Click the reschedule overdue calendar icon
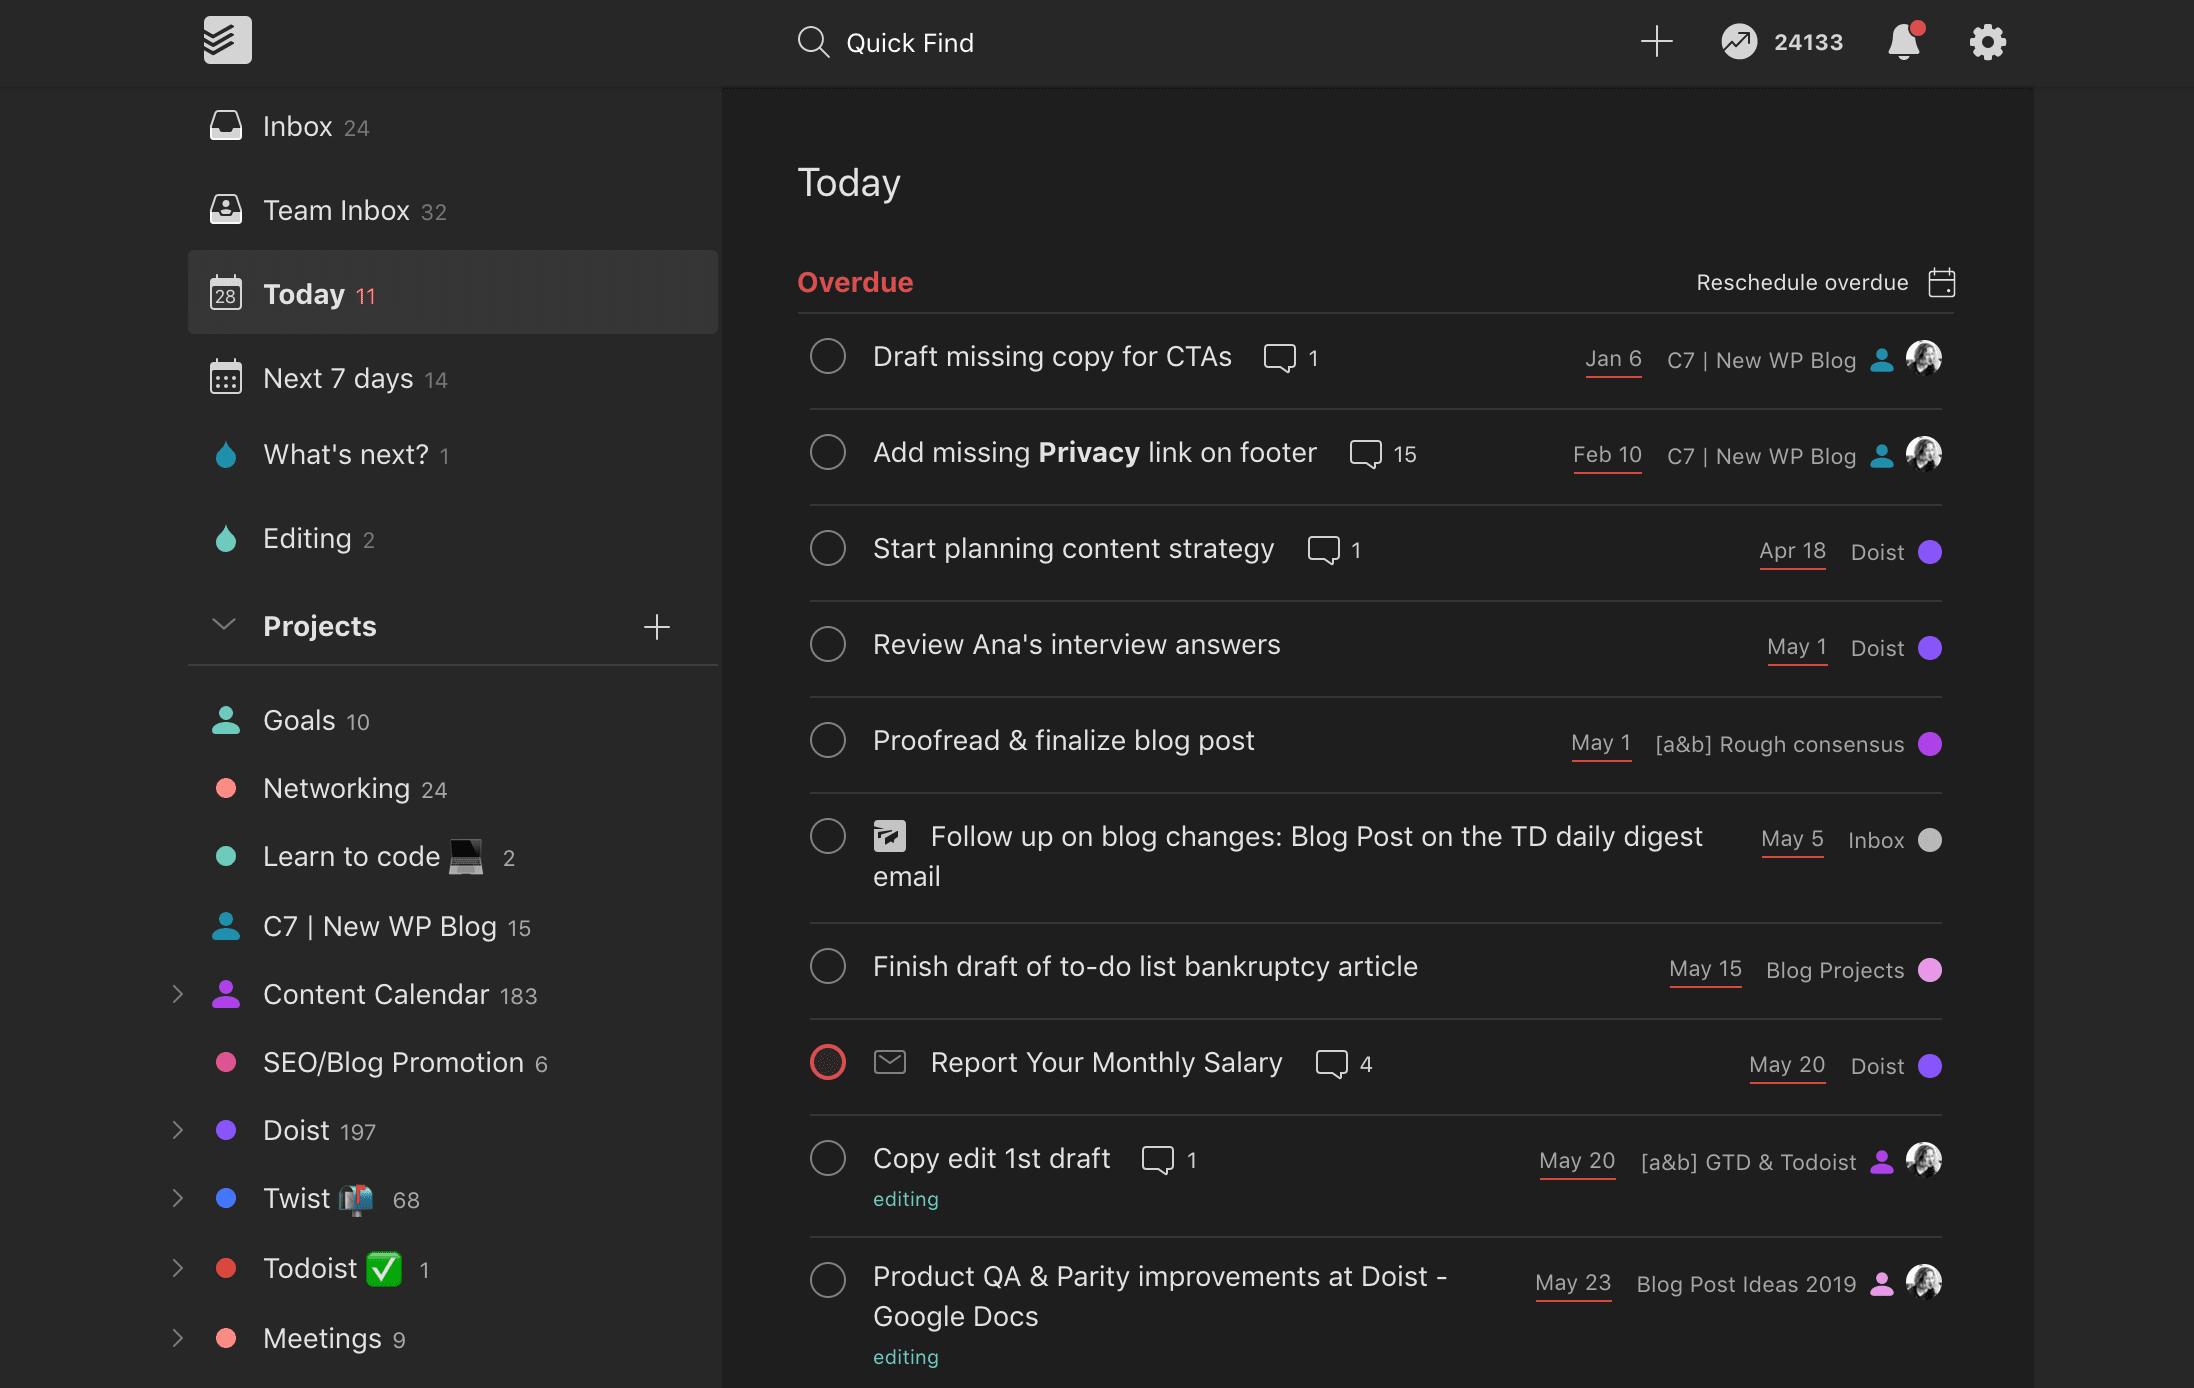 point(1941,283)
